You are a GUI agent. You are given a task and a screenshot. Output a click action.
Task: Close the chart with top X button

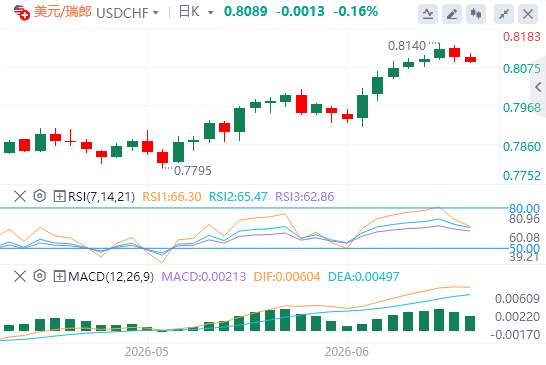[x=528, y=14]
